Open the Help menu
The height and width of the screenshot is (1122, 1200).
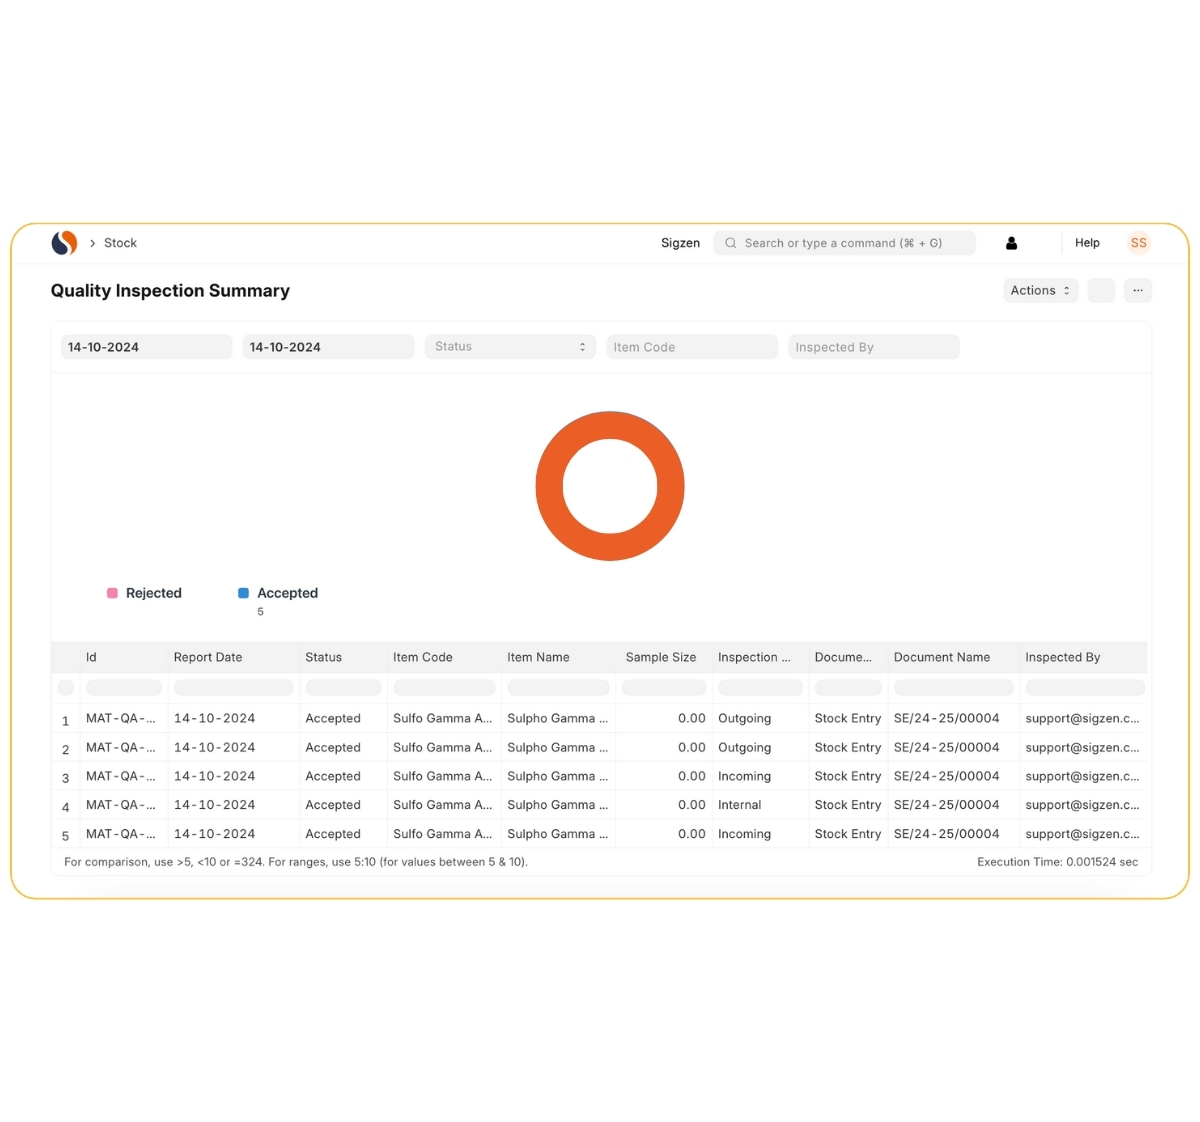pos(1087,243)
